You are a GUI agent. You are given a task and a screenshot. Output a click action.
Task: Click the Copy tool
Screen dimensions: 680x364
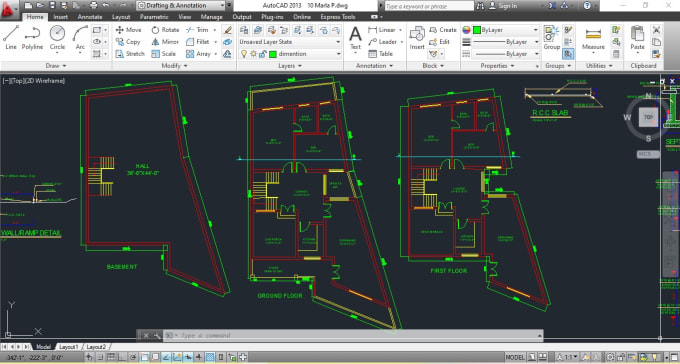128,42
